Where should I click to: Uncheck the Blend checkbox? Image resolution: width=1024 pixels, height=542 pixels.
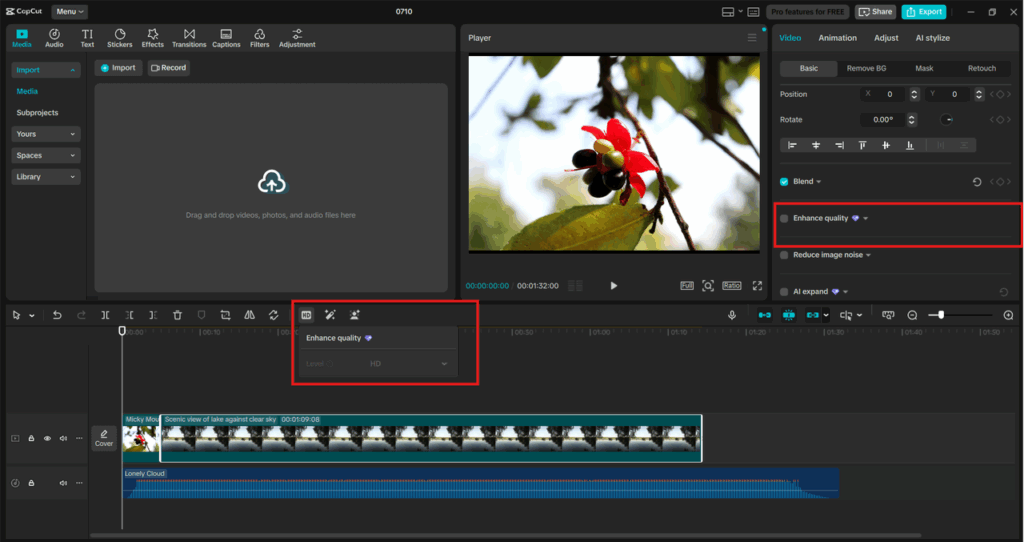(784, 182)
